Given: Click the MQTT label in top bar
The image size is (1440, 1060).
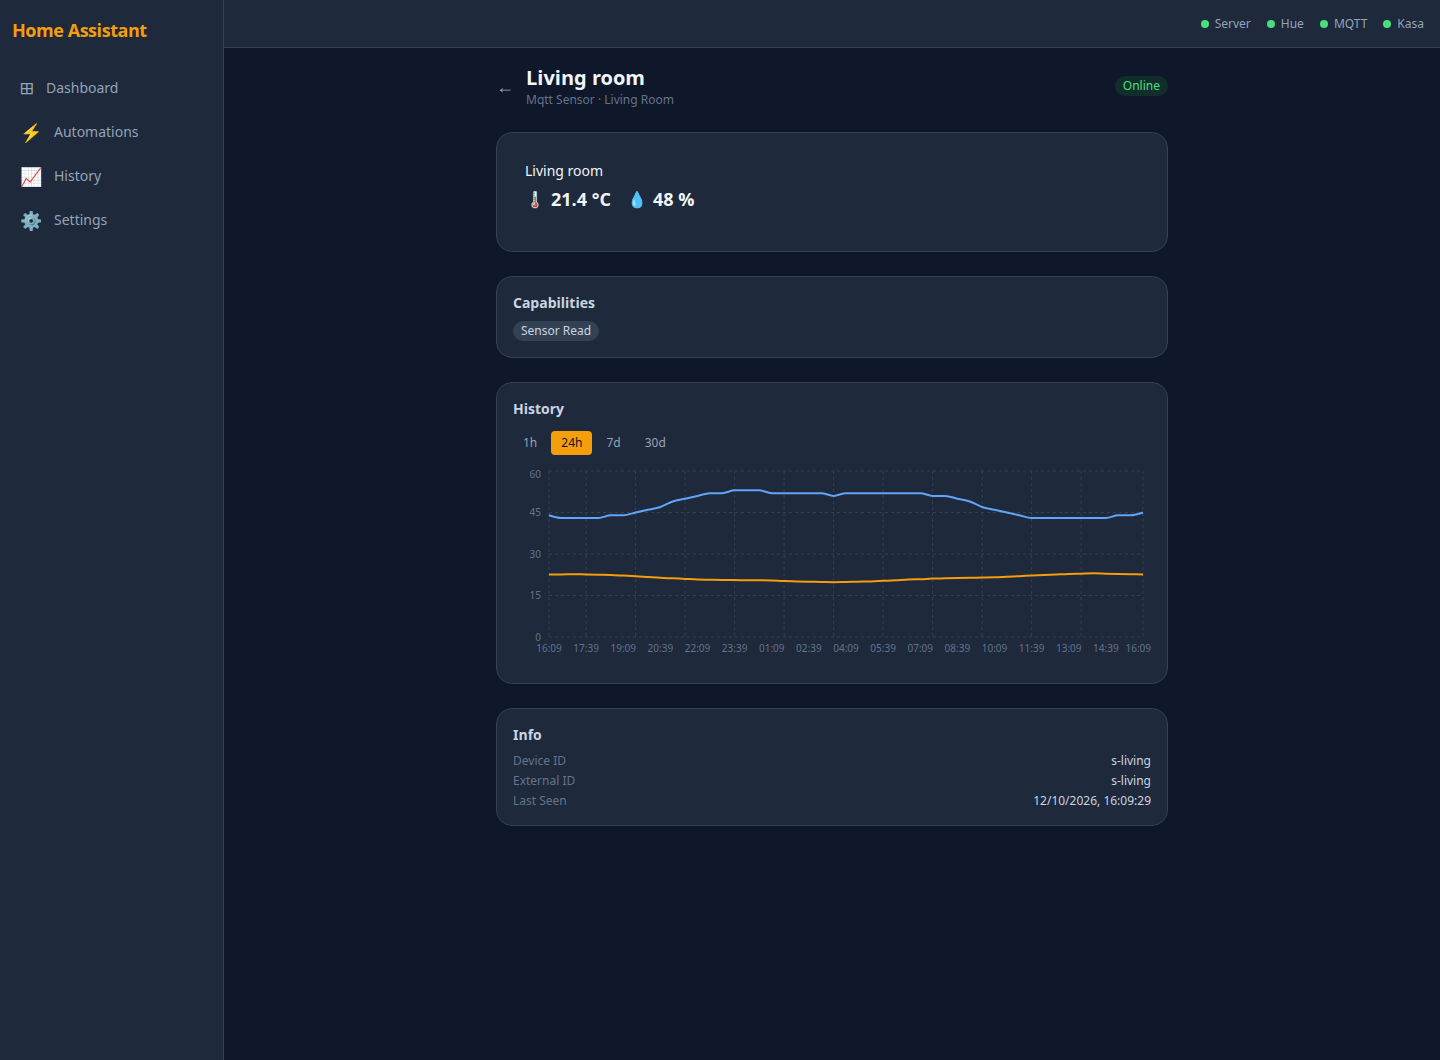Looking at the screenshot, I should click(x=1350, y=24).
